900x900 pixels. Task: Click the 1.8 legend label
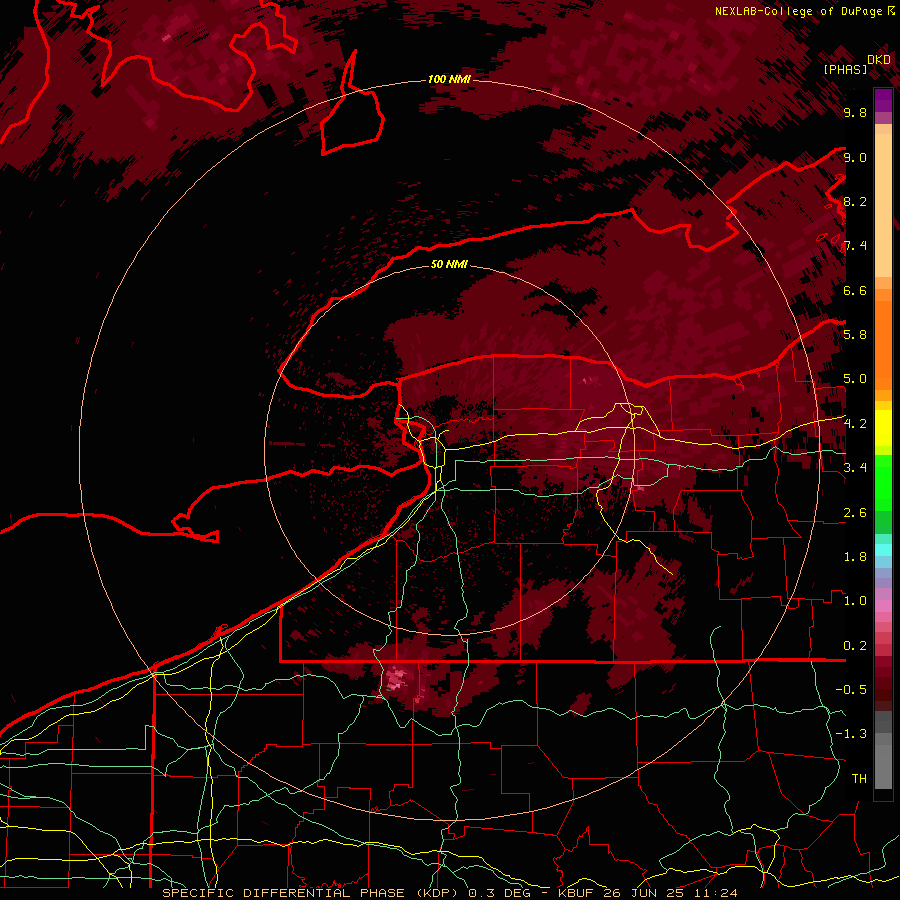click(x=855, y=557)
